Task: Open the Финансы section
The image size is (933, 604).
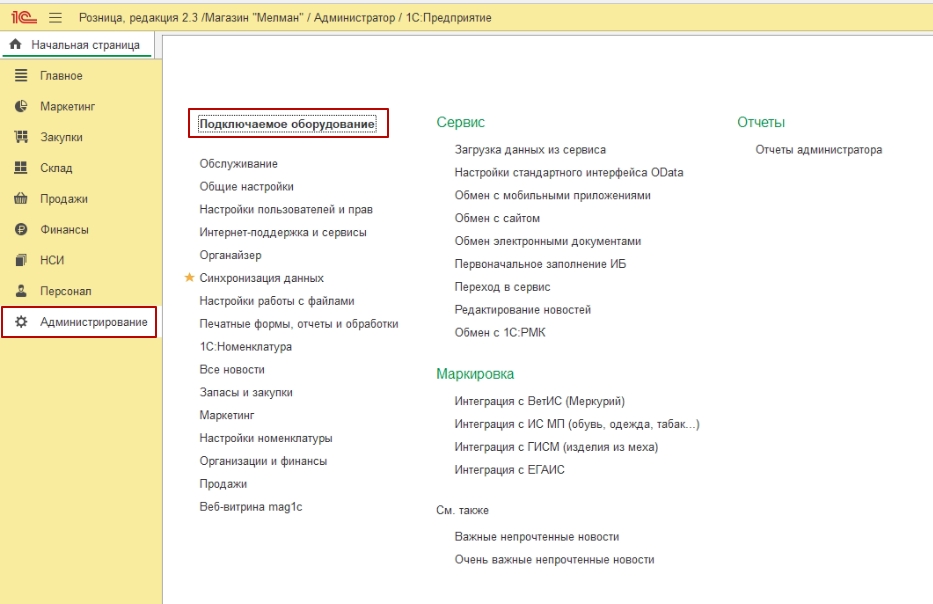Action: 64,230
